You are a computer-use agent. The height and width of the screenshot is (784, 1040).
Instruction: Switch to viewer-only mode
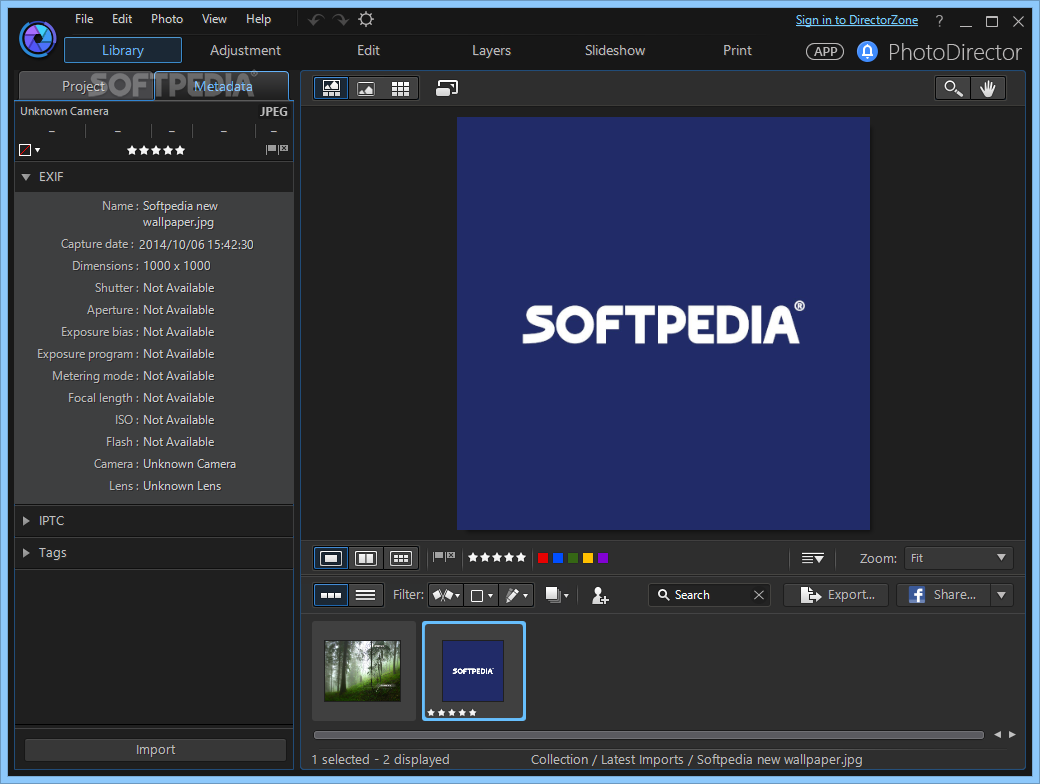(365, 88)
